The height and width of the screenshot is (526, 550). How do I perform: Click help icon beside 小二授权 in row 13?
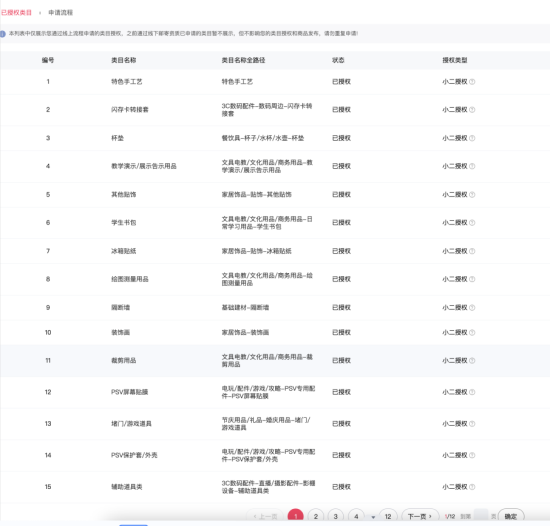click(472, 424)
